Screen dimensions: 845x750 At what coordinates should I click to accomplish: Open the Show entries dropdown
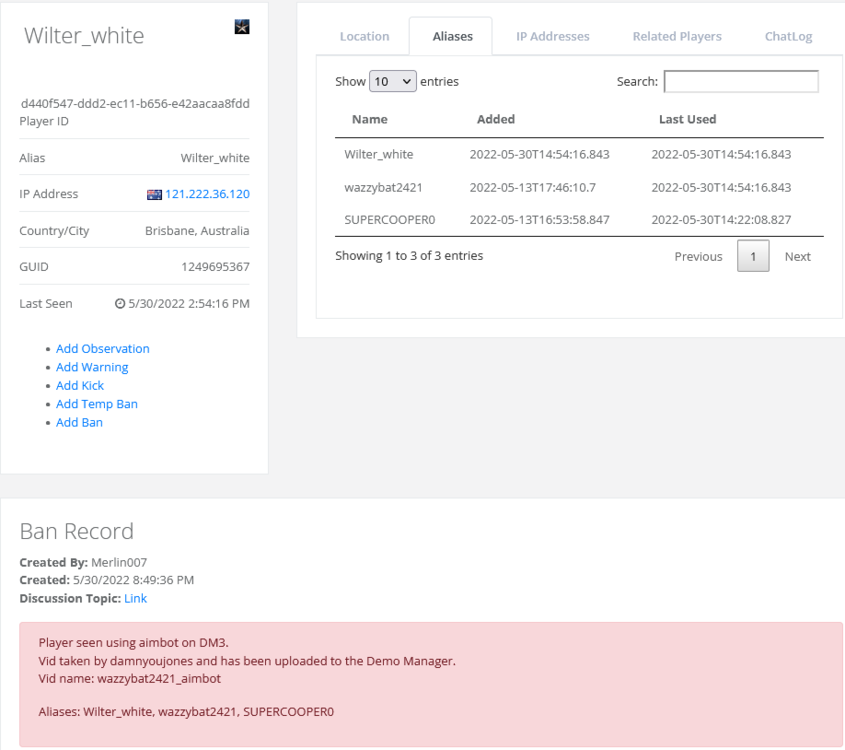tap(393, 82)
